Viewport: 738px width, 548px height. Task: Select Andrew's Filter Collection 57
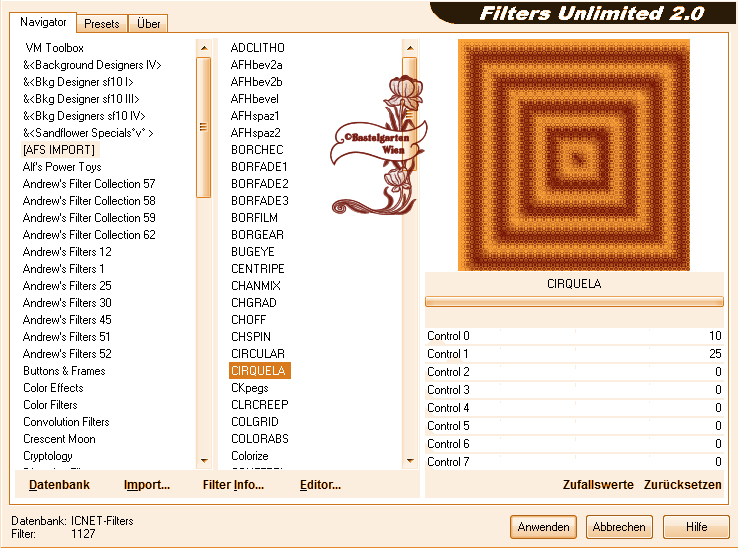pos(89,184)
